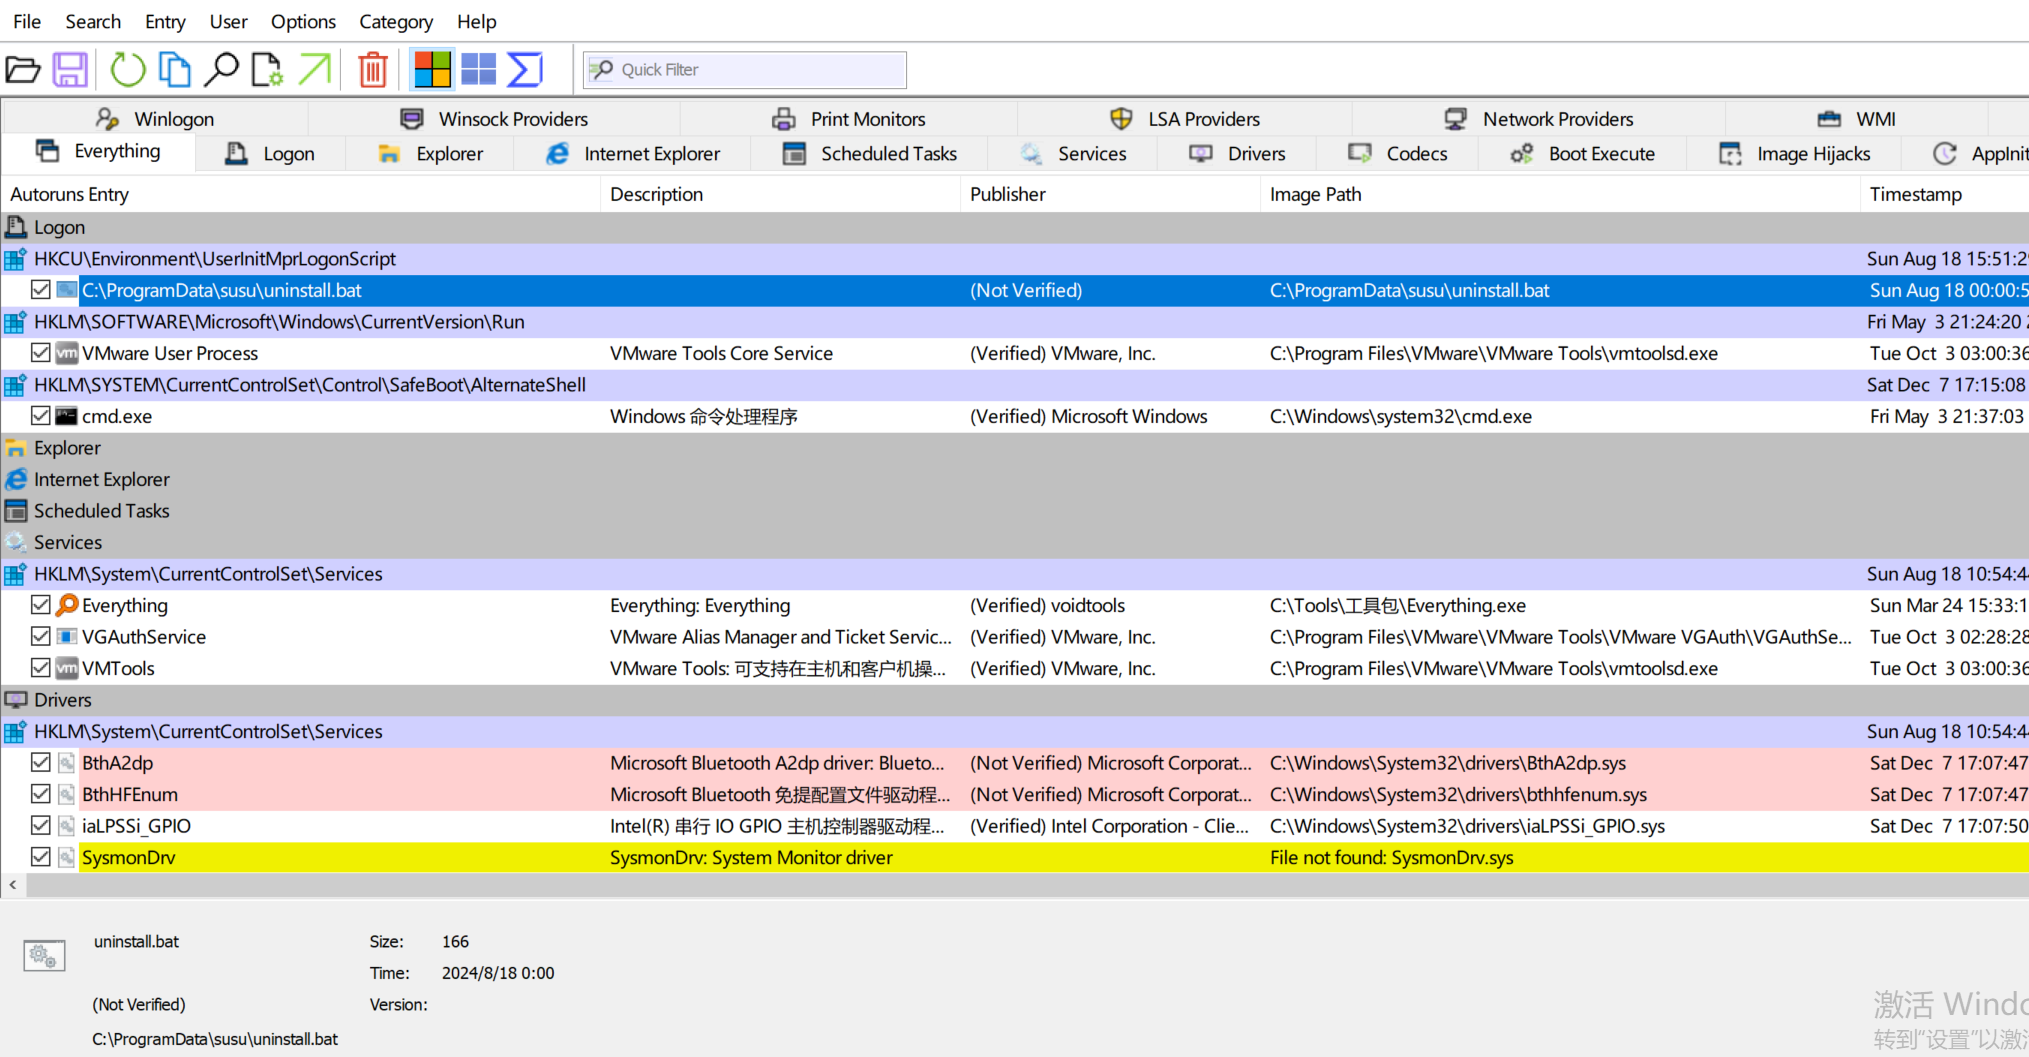Disable the VMware User Process autorun checkbox
2029x1057 pixels.
point(41,353)
